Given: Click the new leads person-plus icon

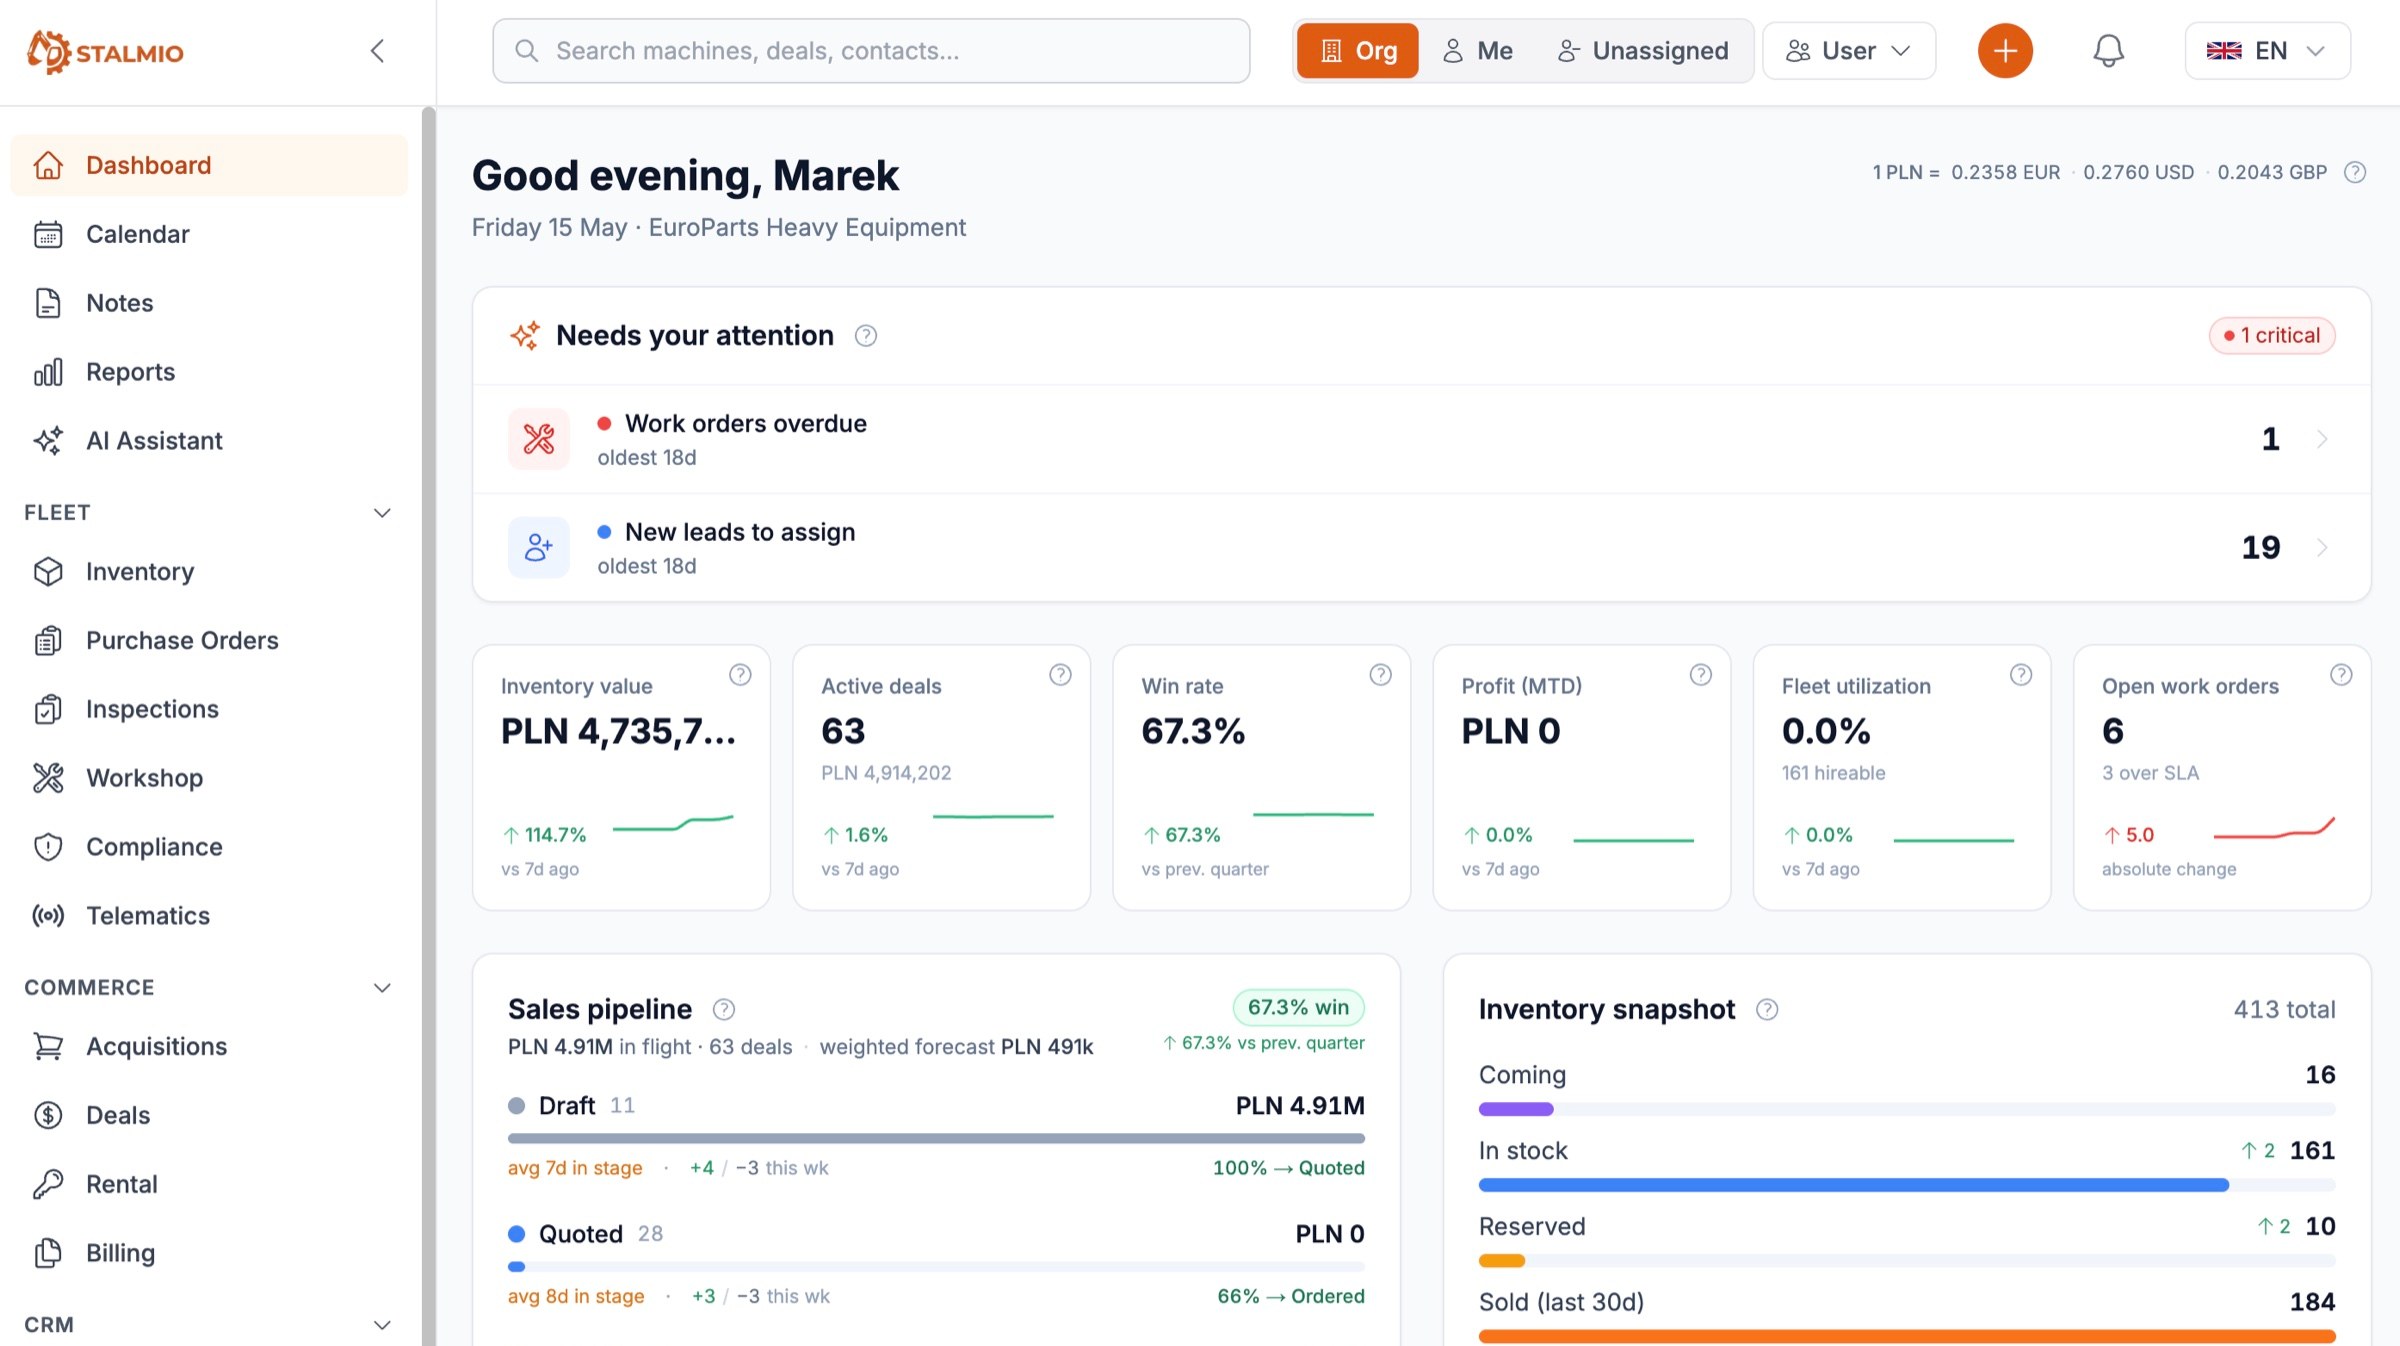Looking at the screenshot, I should pos(538,547).
